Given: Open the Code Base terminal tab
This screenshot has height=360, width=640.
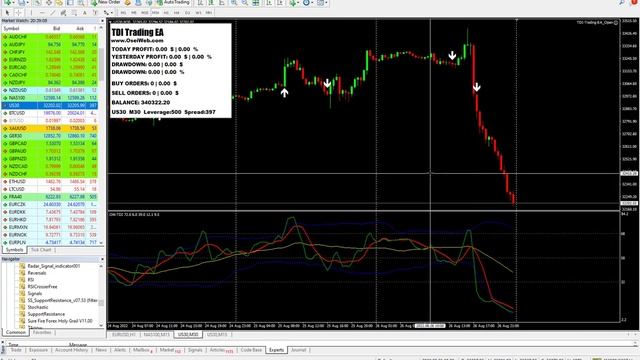Looking at the screenshot, I should click(251, 350).
